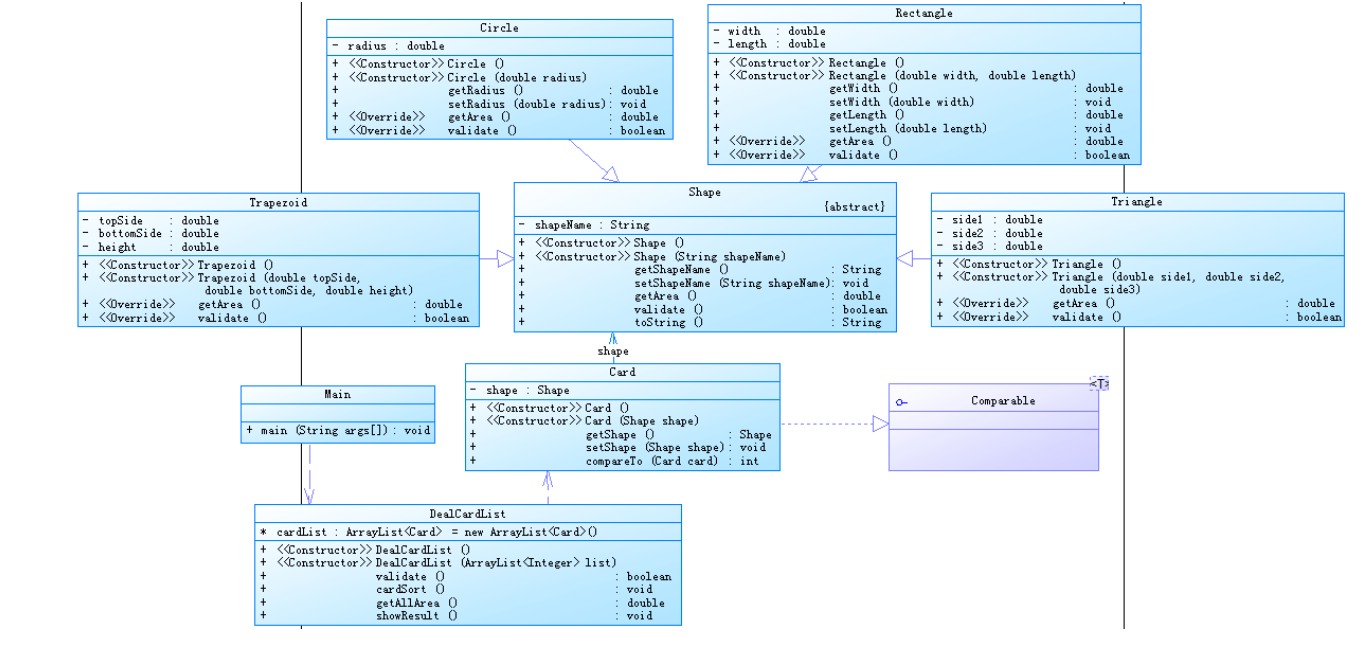1367x647 pixels.
Task: Select the Rectangle class title
Action: pos(924,14)
